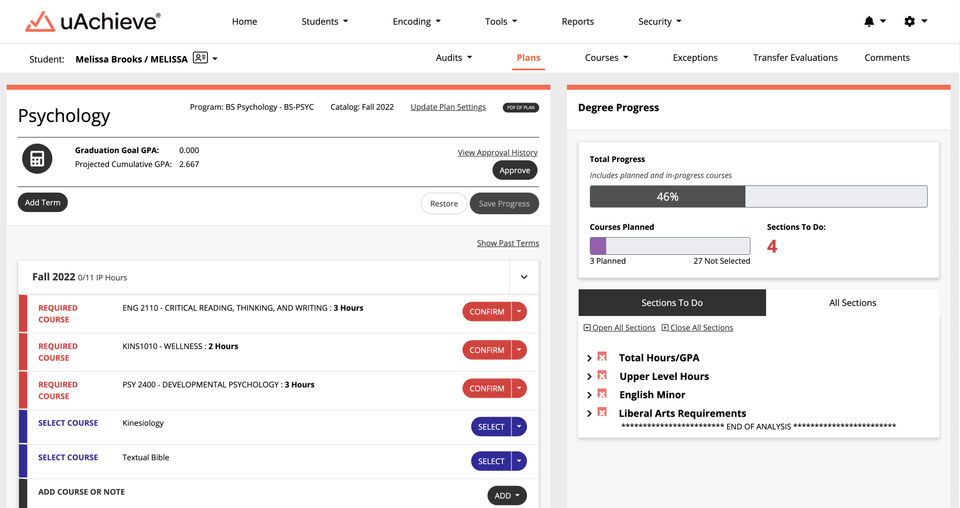960x508 pixels.
Task: Click the Psychology plan title
Action: (x=64, y=116)
